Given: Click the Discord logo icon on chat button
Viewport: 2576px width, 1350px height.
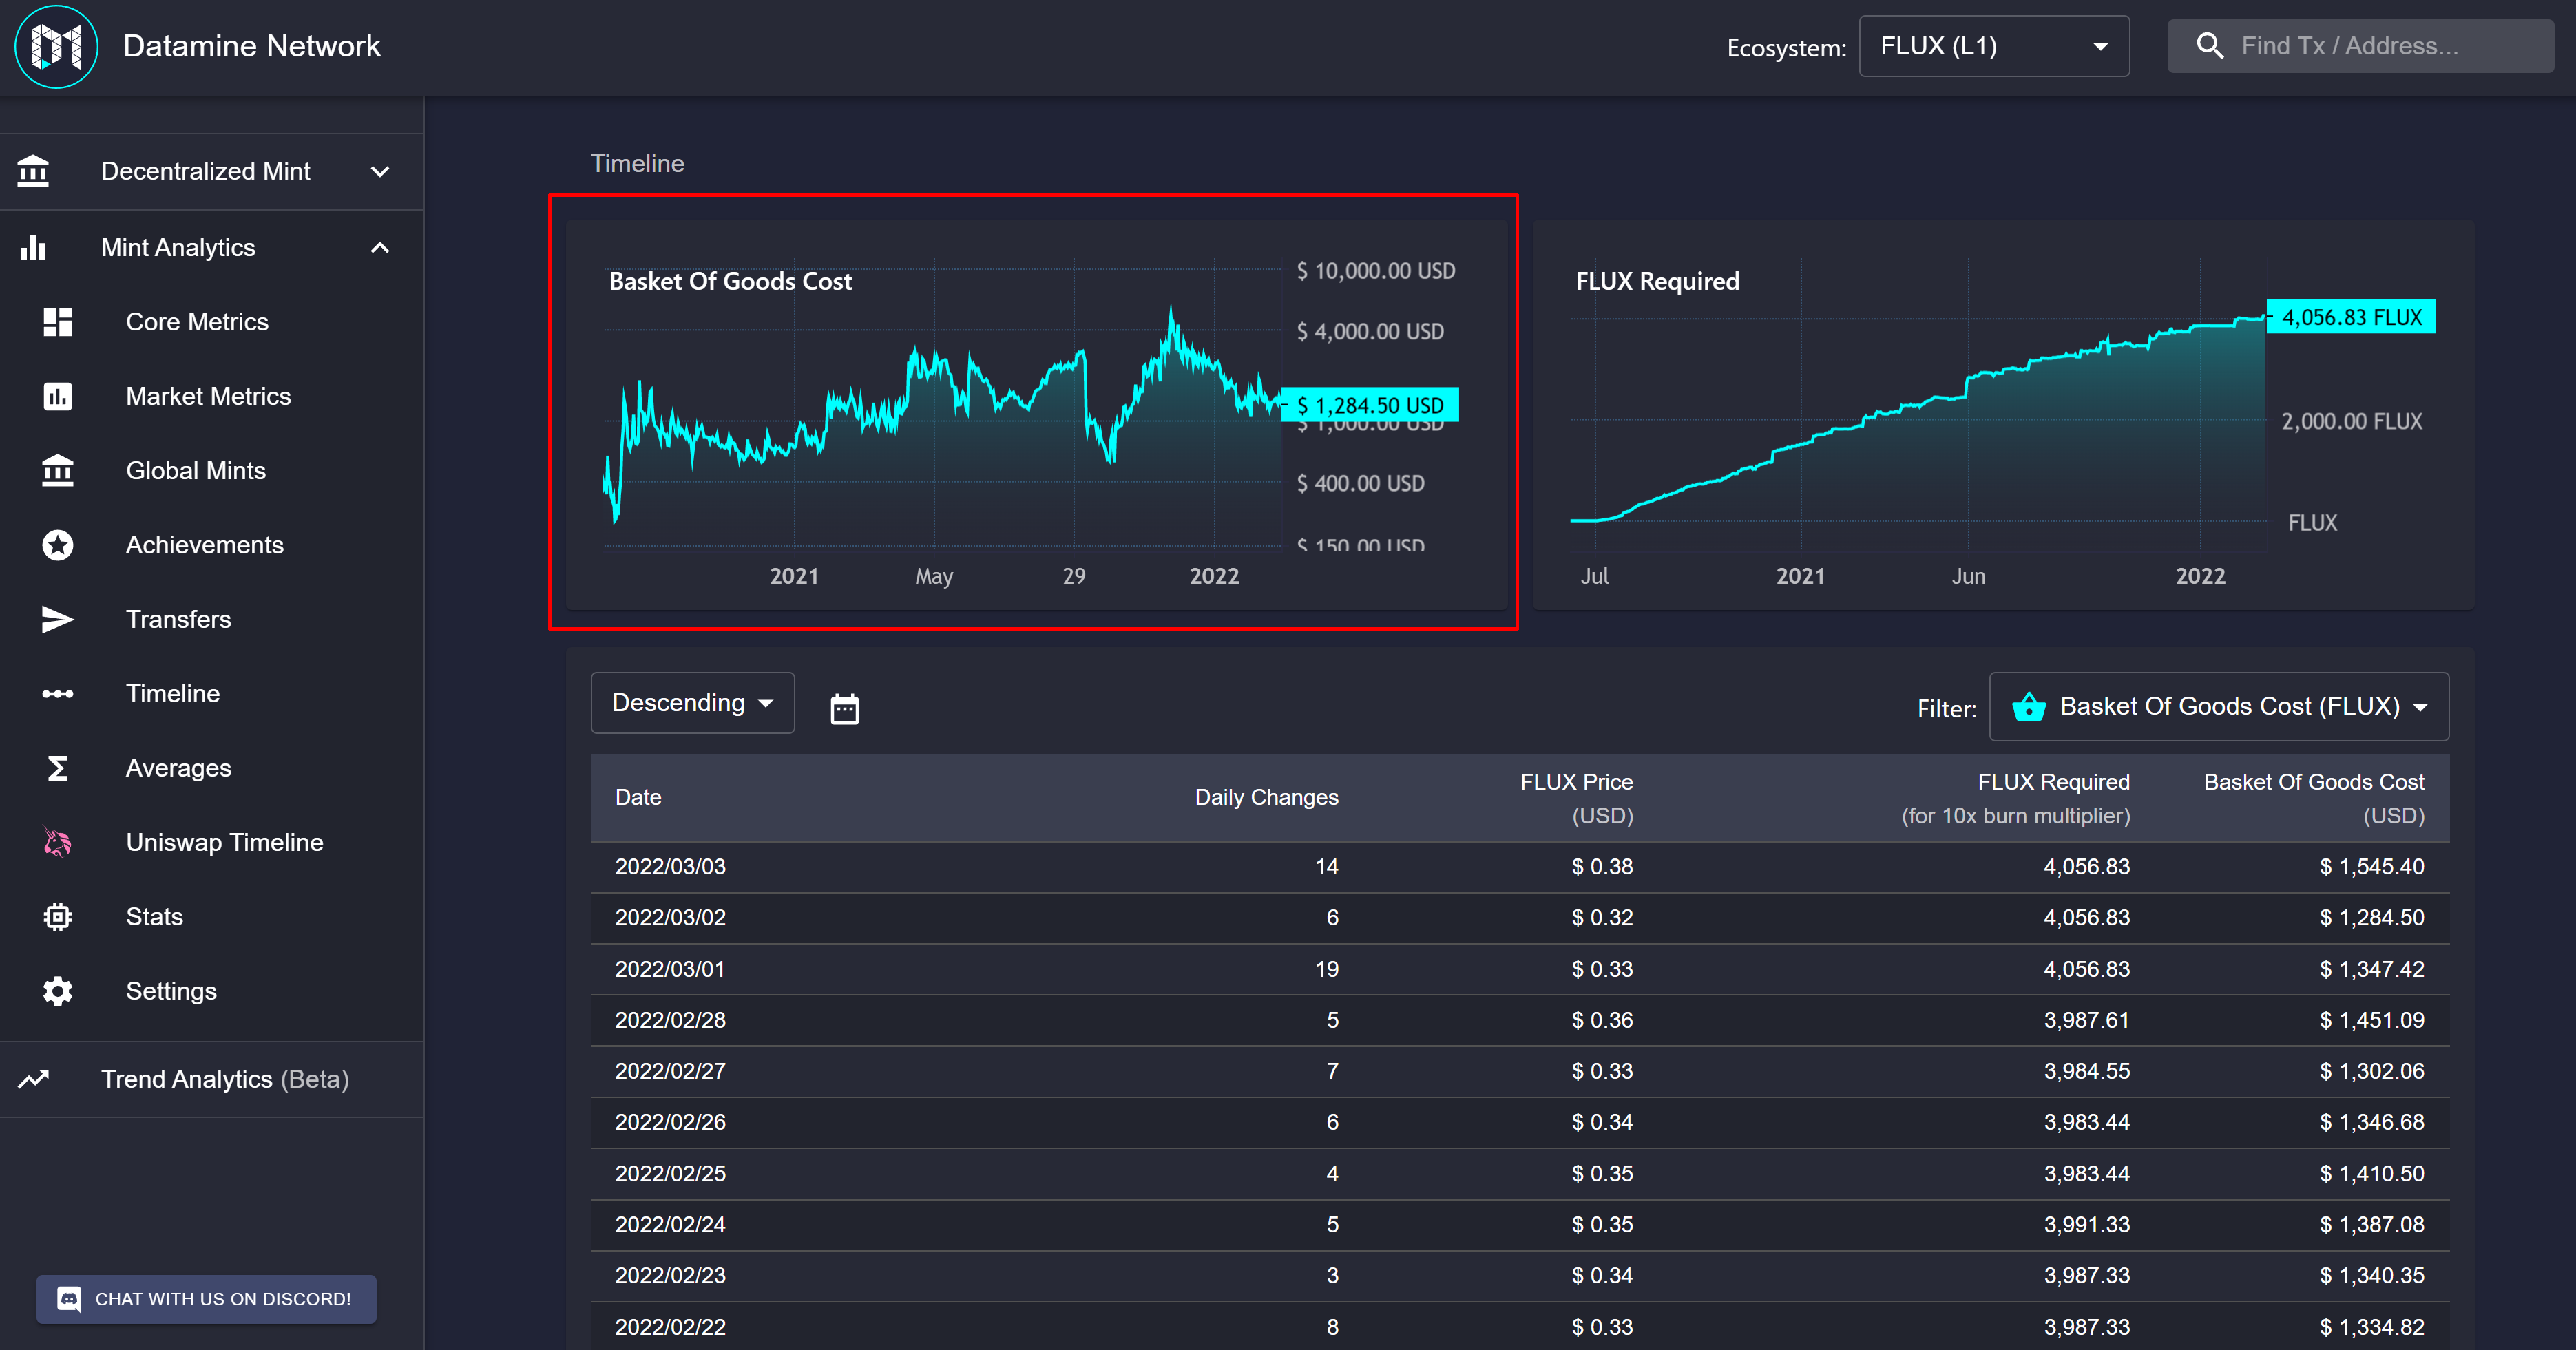Looking at the screenshot, I should tap(69, 1299).
